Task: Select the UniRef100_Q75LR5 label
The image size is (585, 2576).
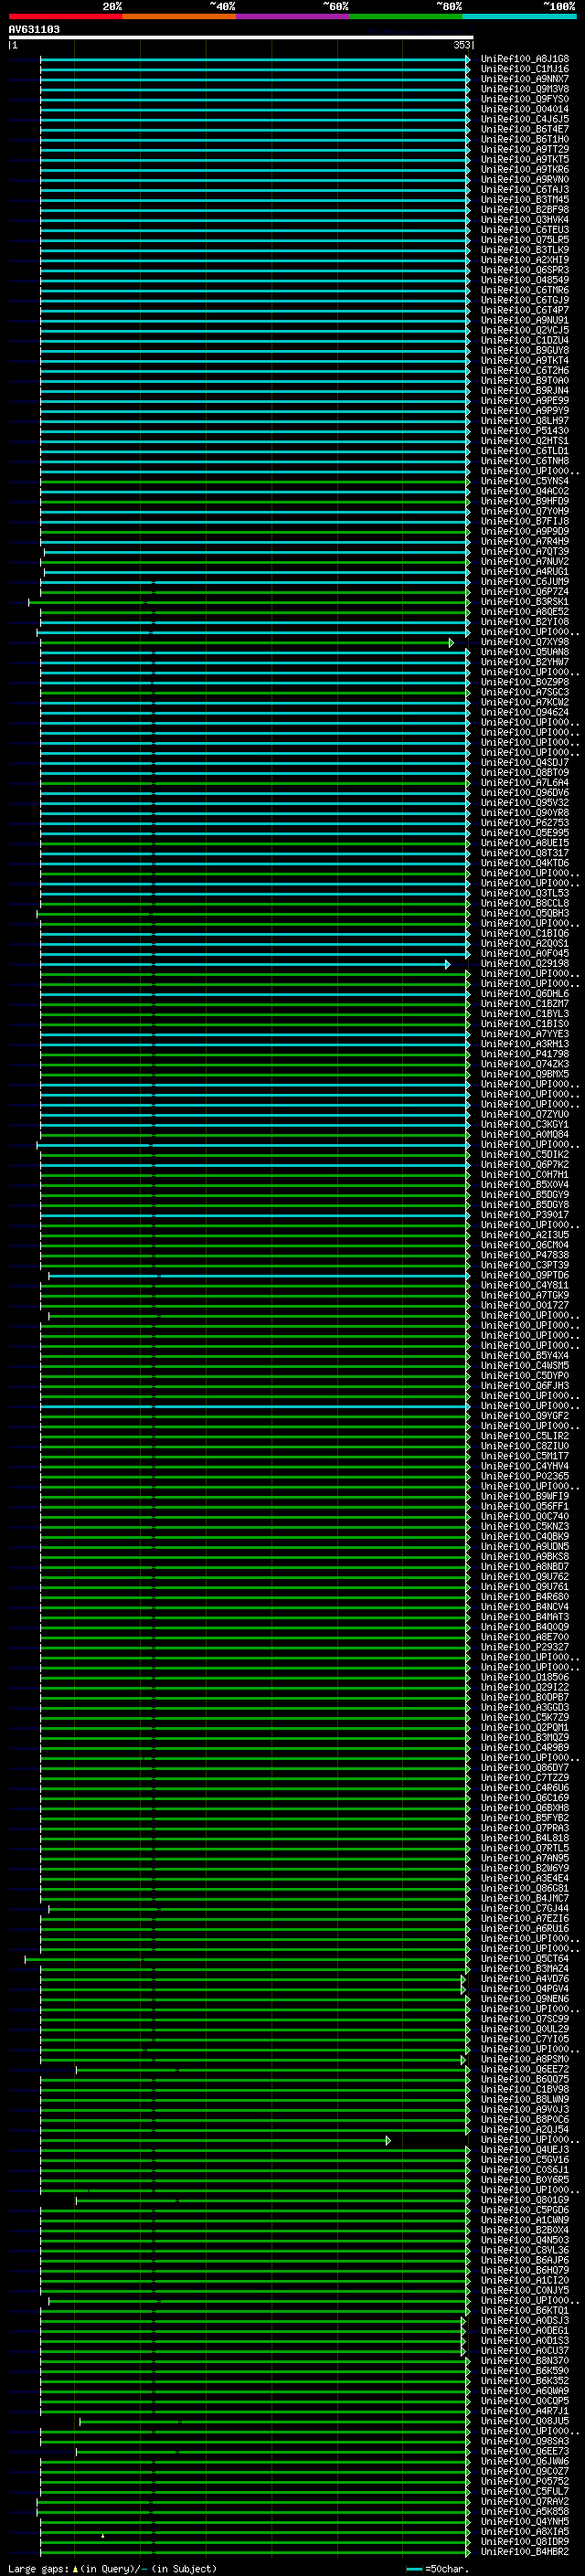Action: (525, 240)
